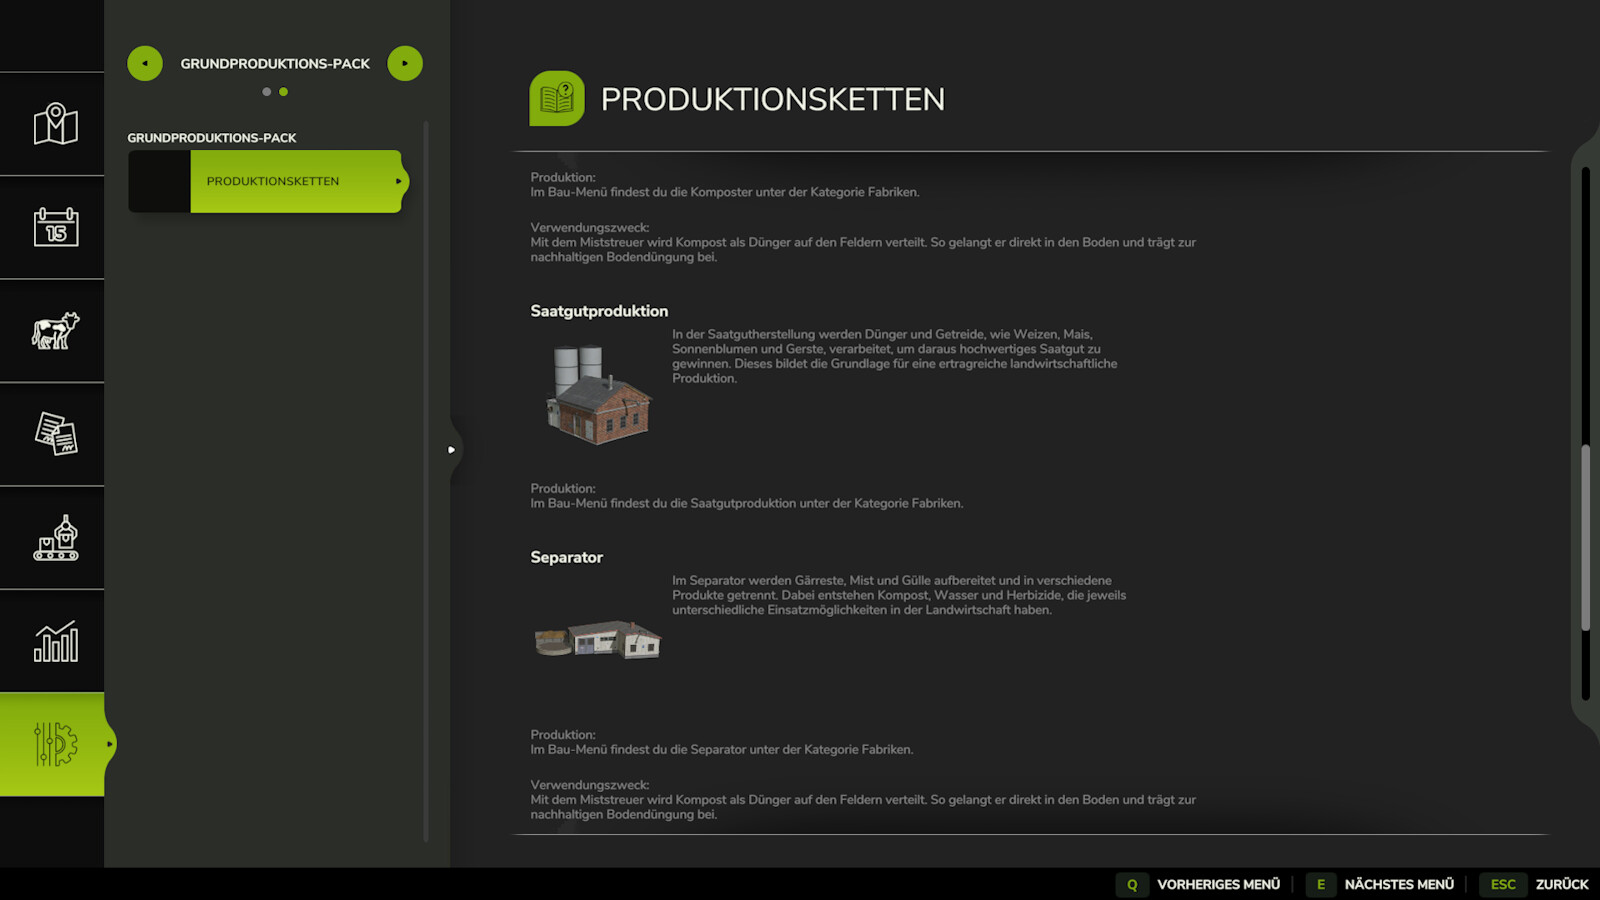
Task: Click the left arrow beside GRUNDPRODUKTIONS-PACK
Action: pyautogui.click(x=145, y=63)
